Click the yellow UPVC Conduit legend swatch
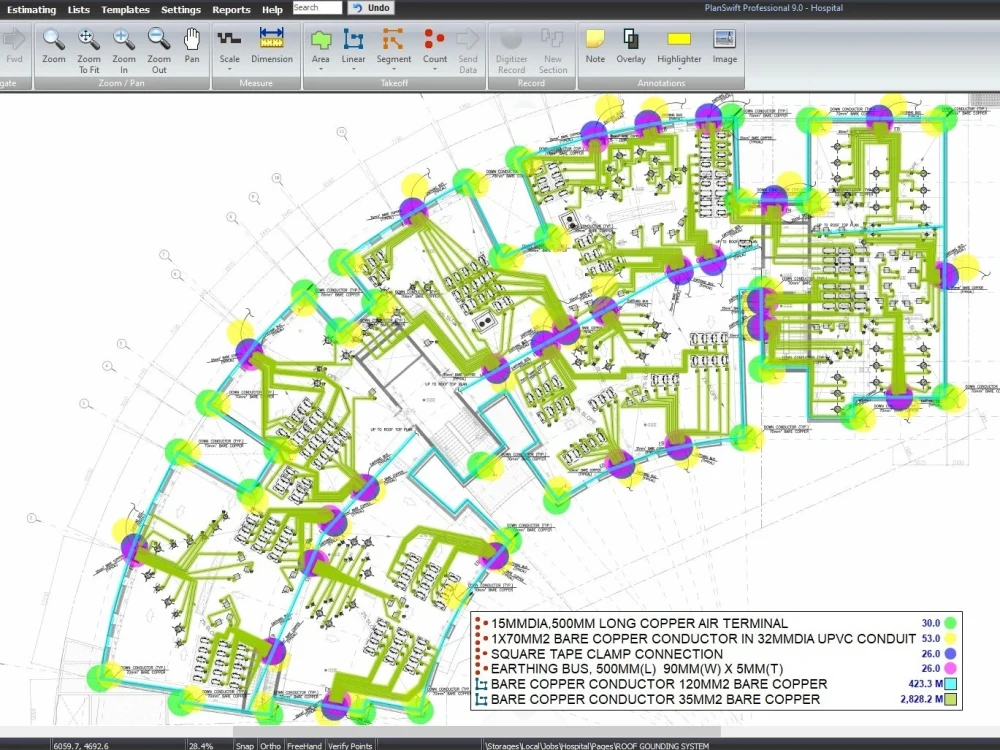 point(950,638)
